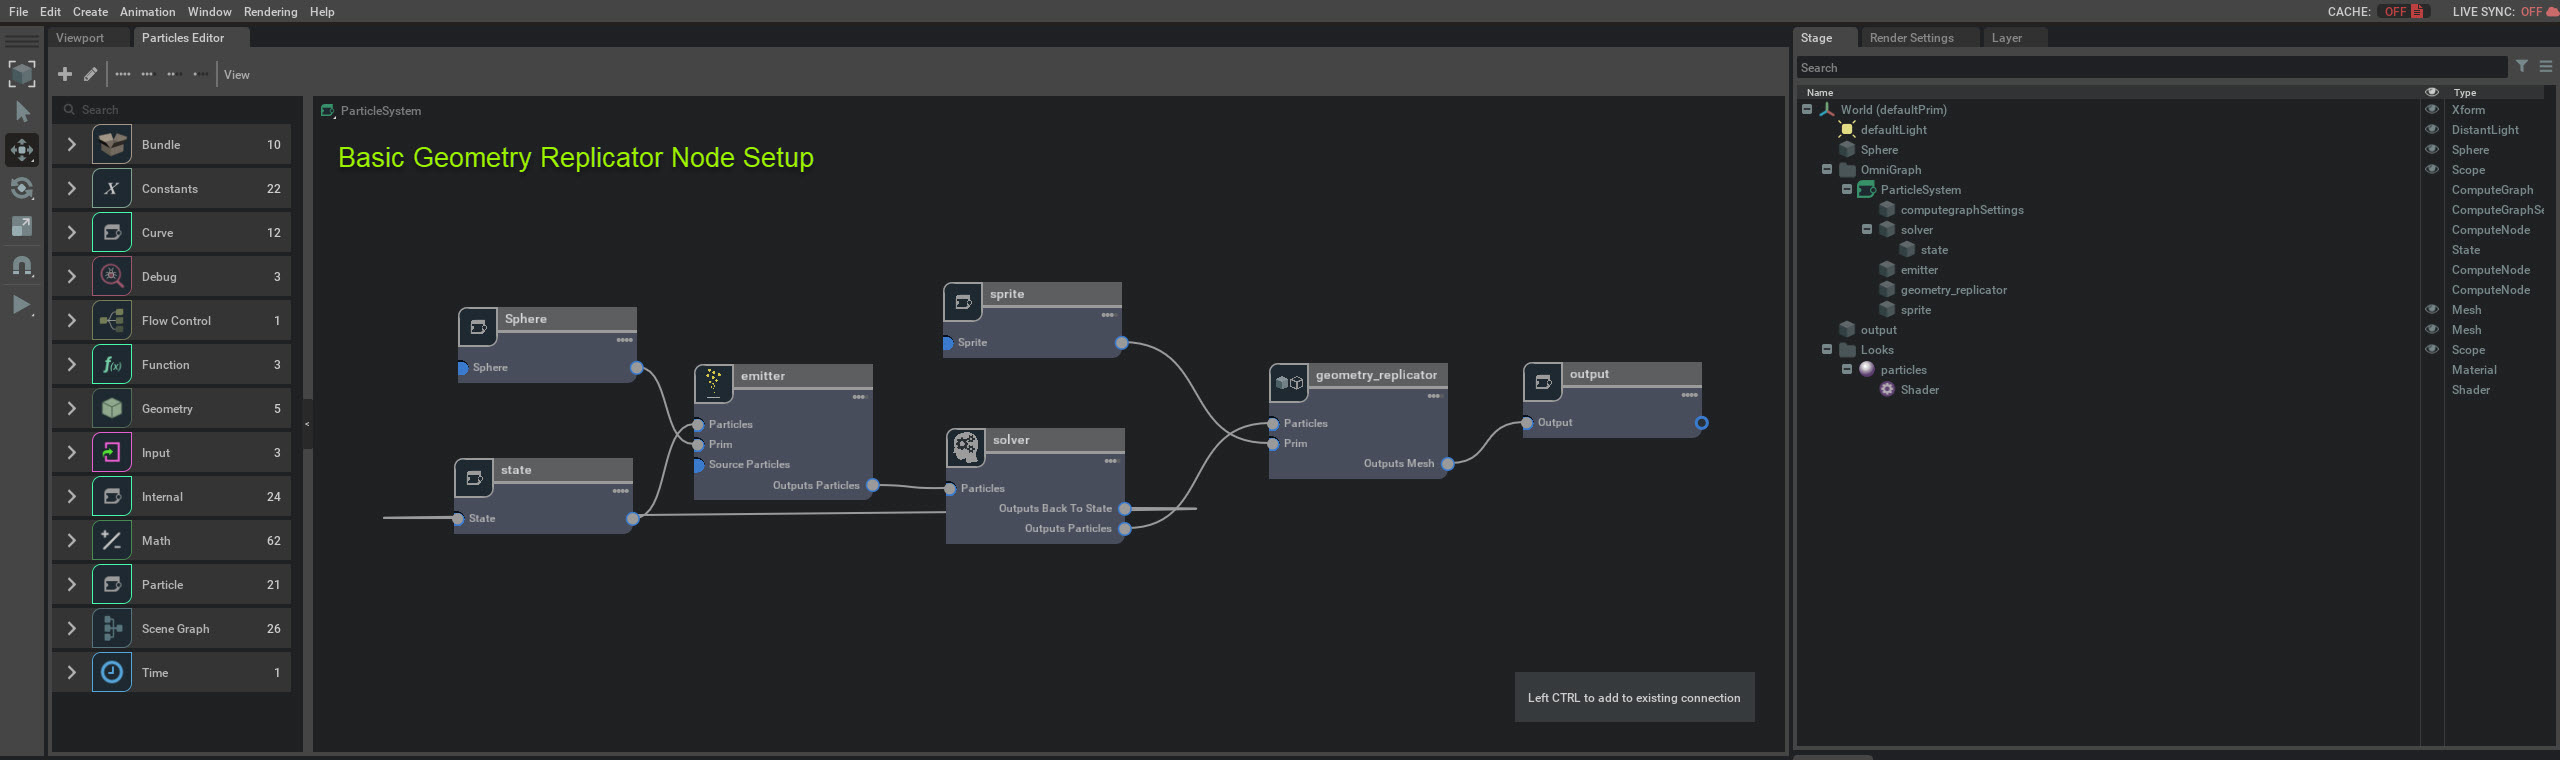Viewport: 2560px width, 760px height.
Task: Choose the rotate tool in left toolbar
Action: tap(22, 188)
